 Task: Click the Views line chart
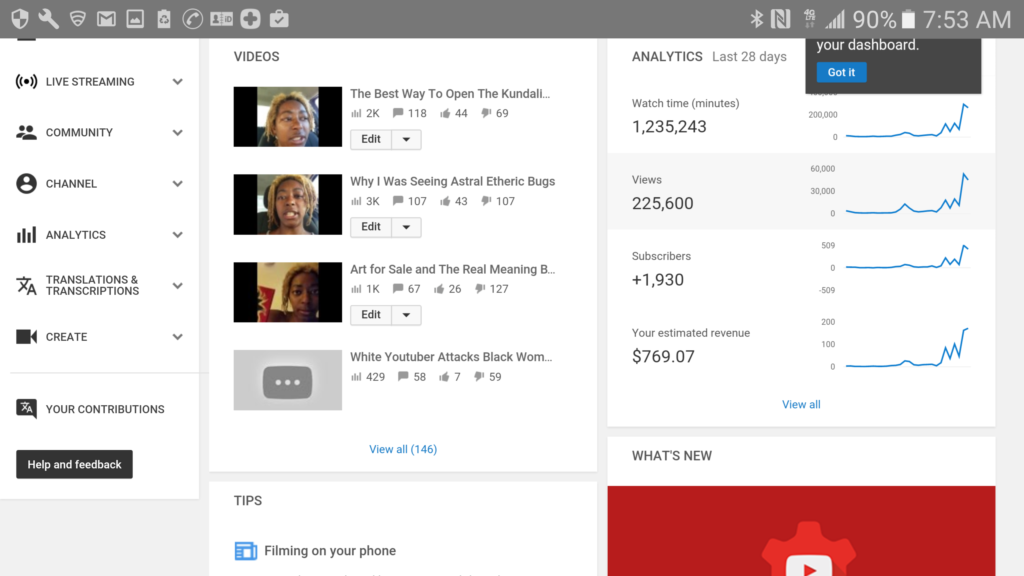[x=908, y=193]
